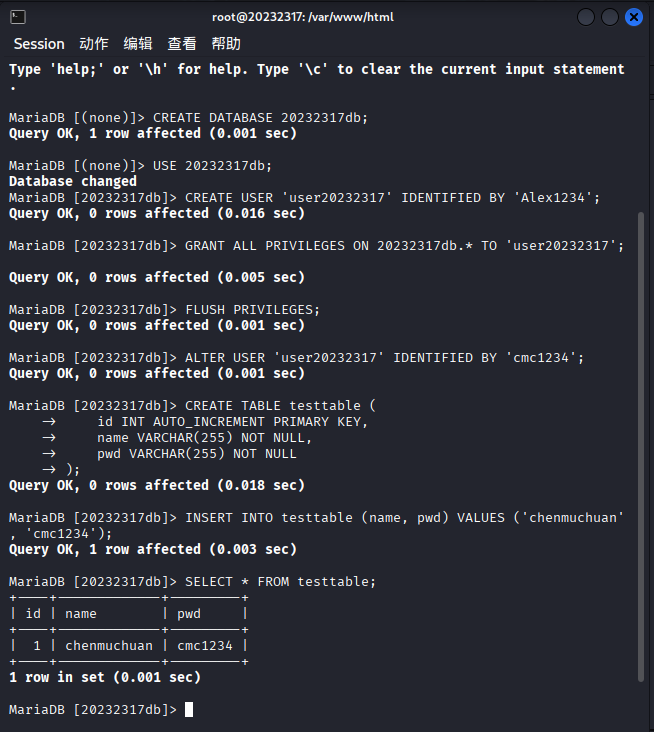
Task: Open the Session menu
Action: pyautogui.click(x=39, y=44)
